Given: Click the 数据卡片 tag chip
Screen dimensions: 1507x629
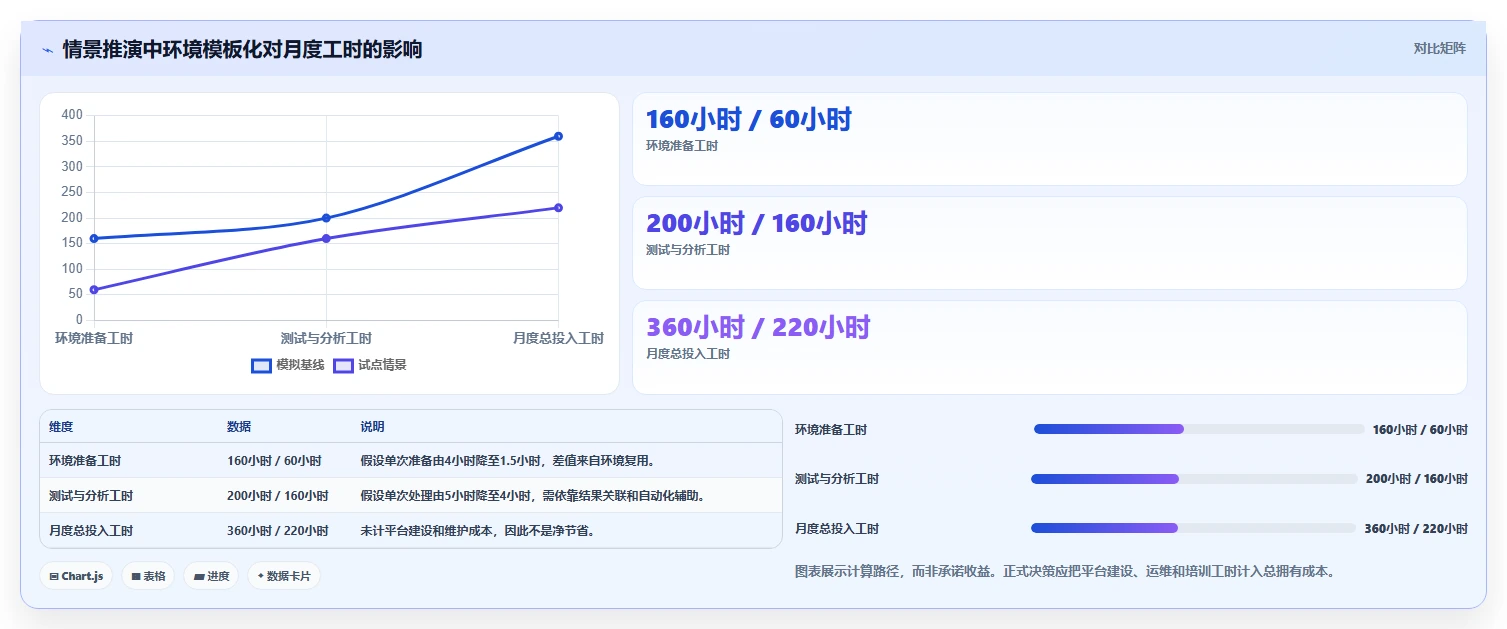Looking at the screenshot, I should [284, 576].
